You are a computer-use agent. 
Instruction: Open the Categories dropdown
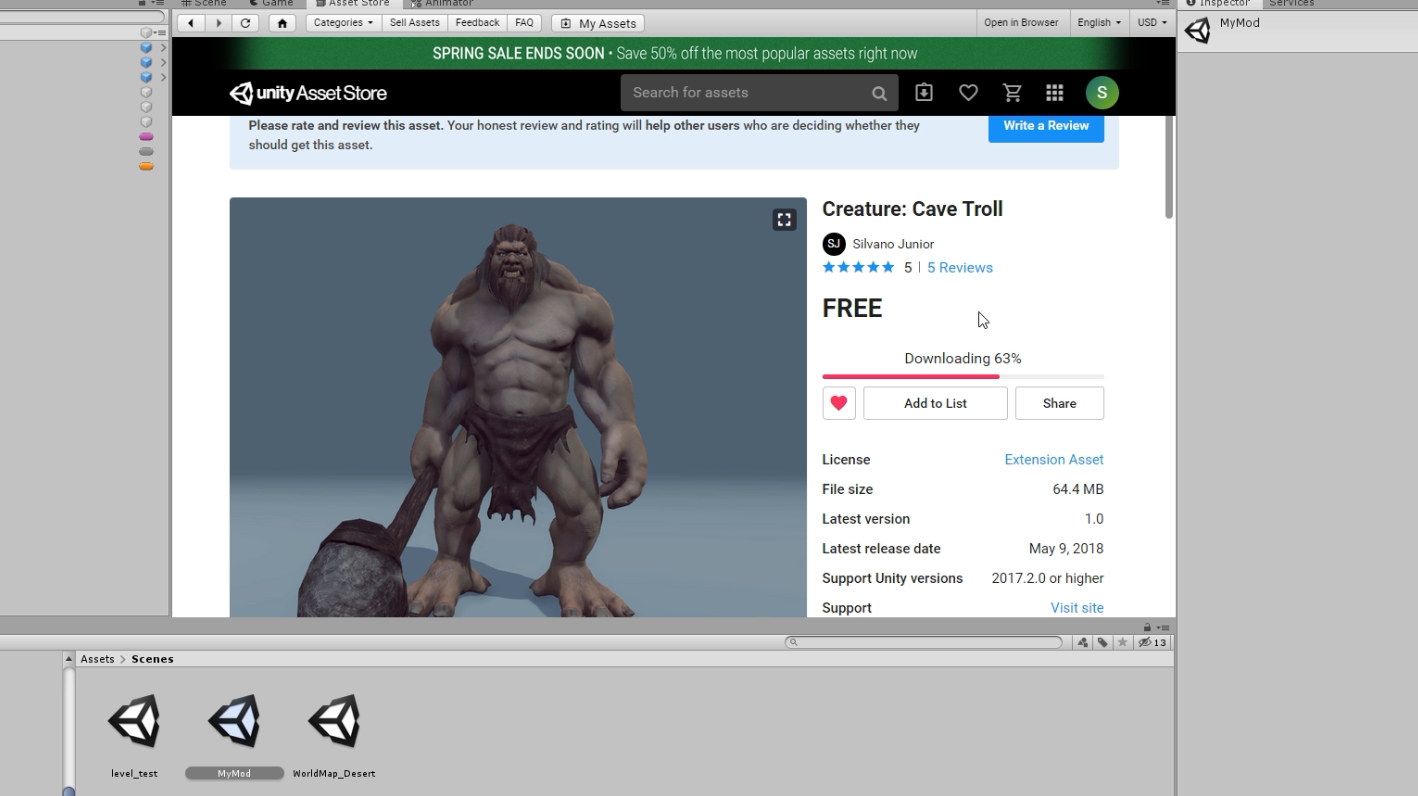click(x=343, y=23)
